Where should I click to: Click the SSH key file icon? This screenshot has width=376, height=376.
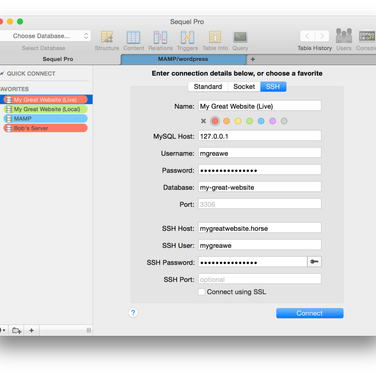coord(314,262)
